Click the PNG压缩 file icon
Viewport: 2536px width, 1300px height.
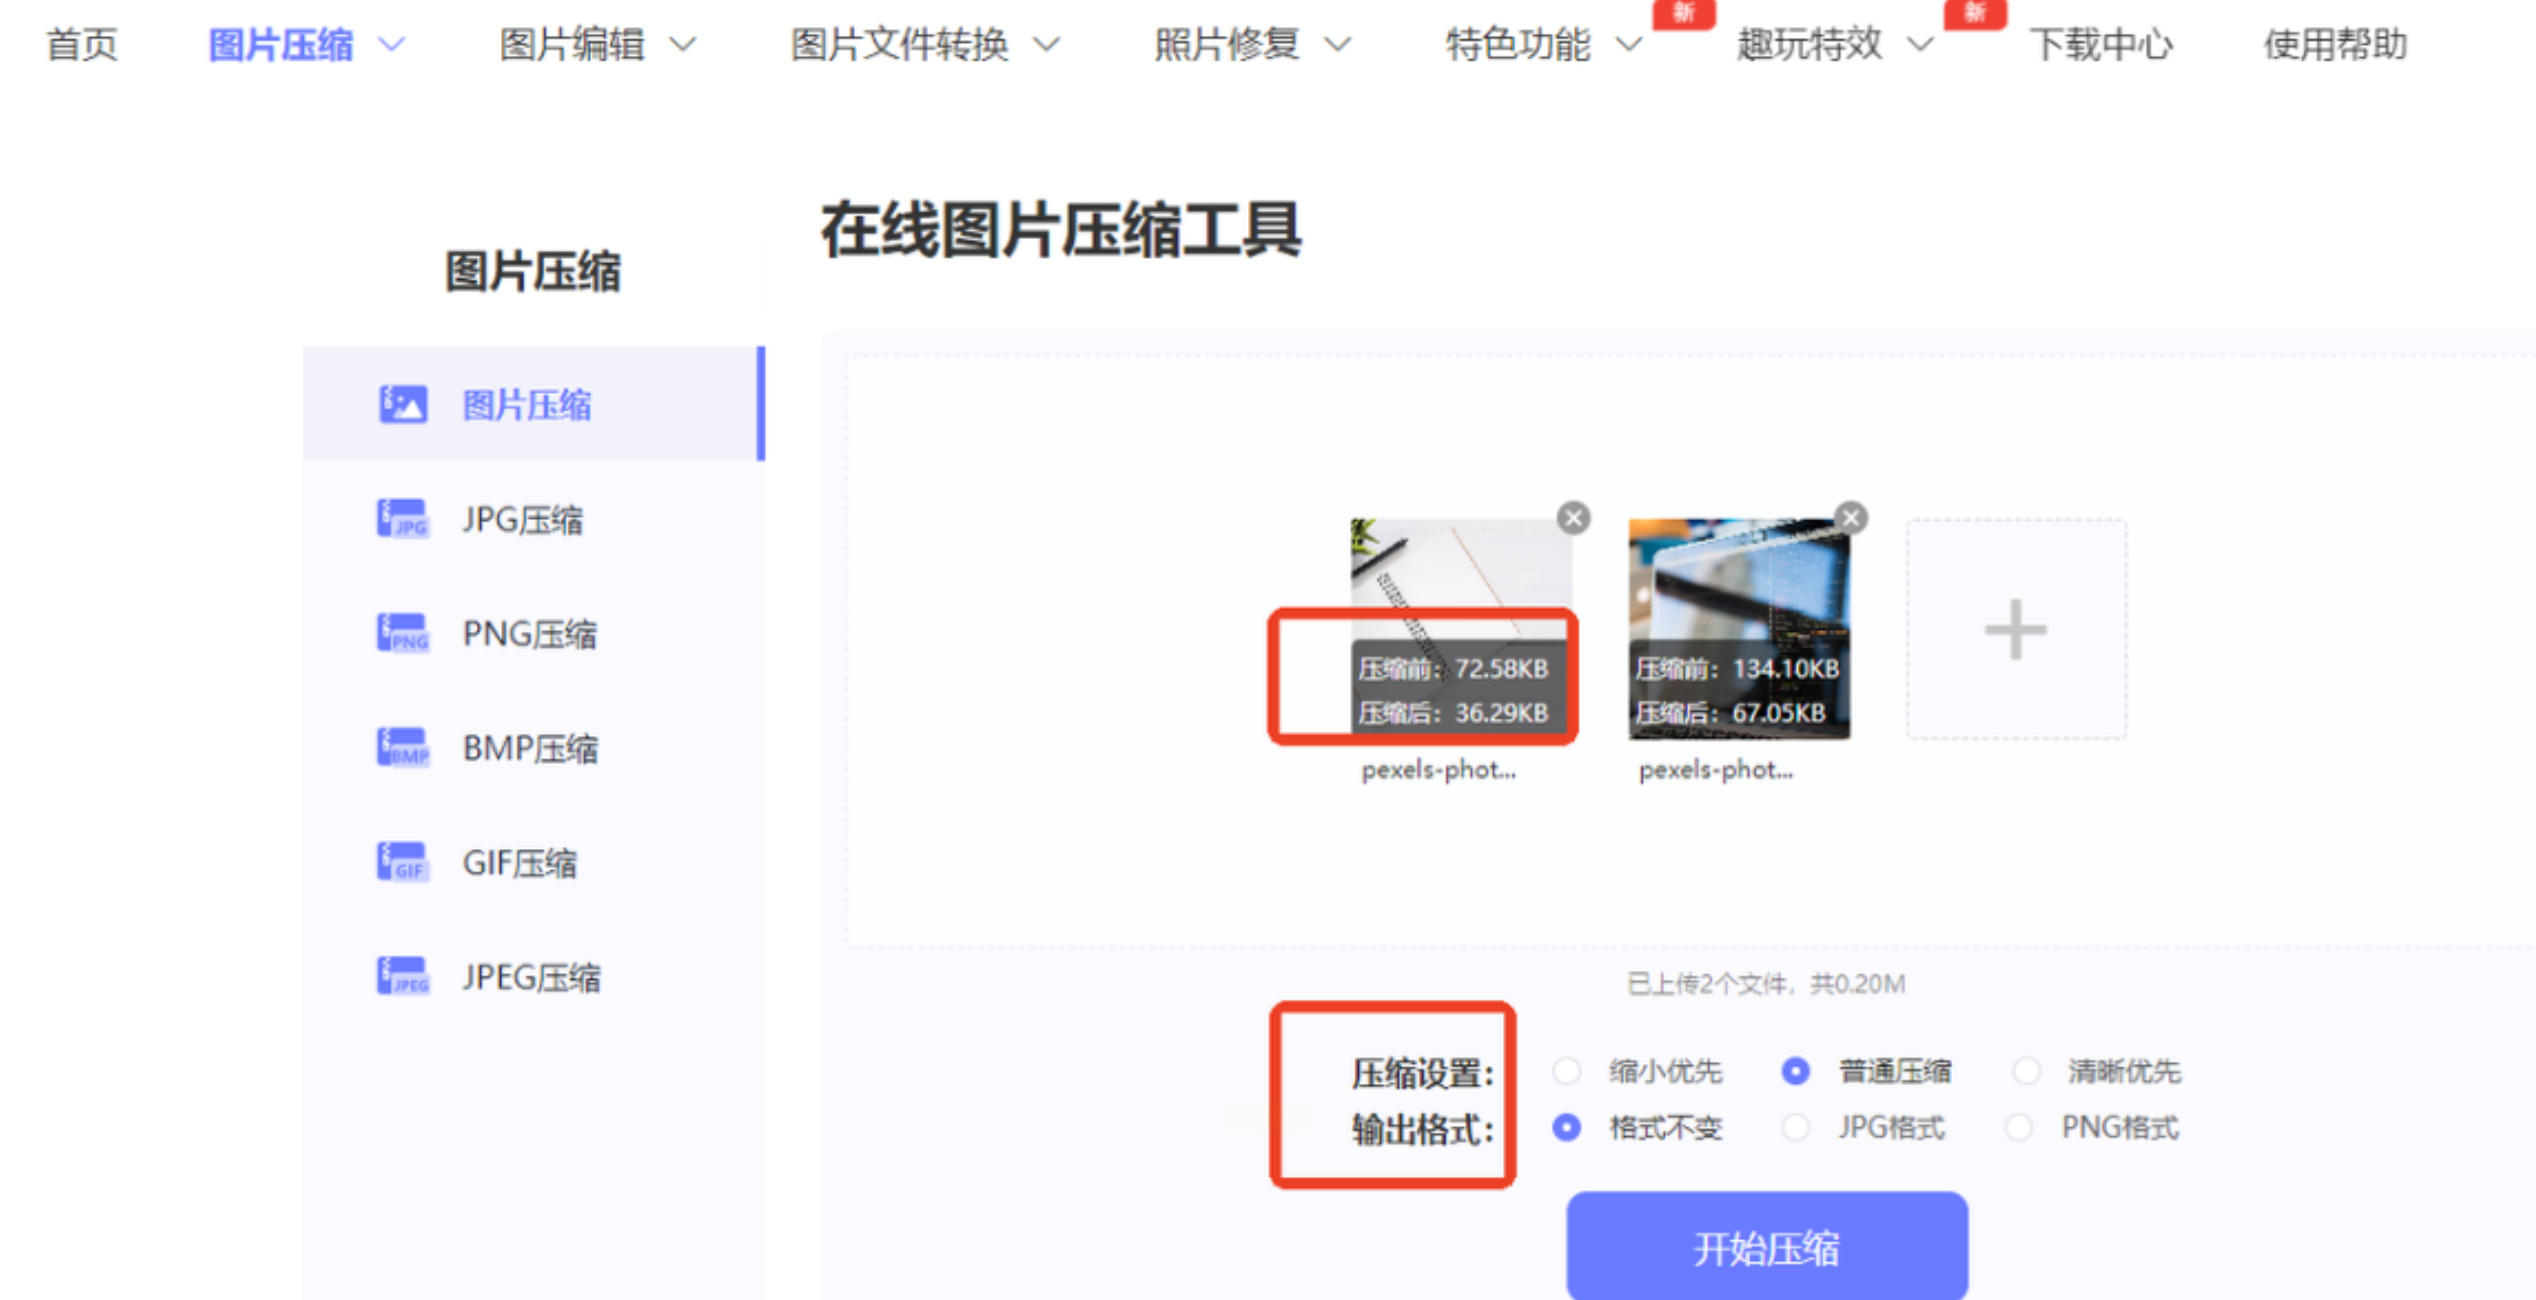(x=403, y=634)
